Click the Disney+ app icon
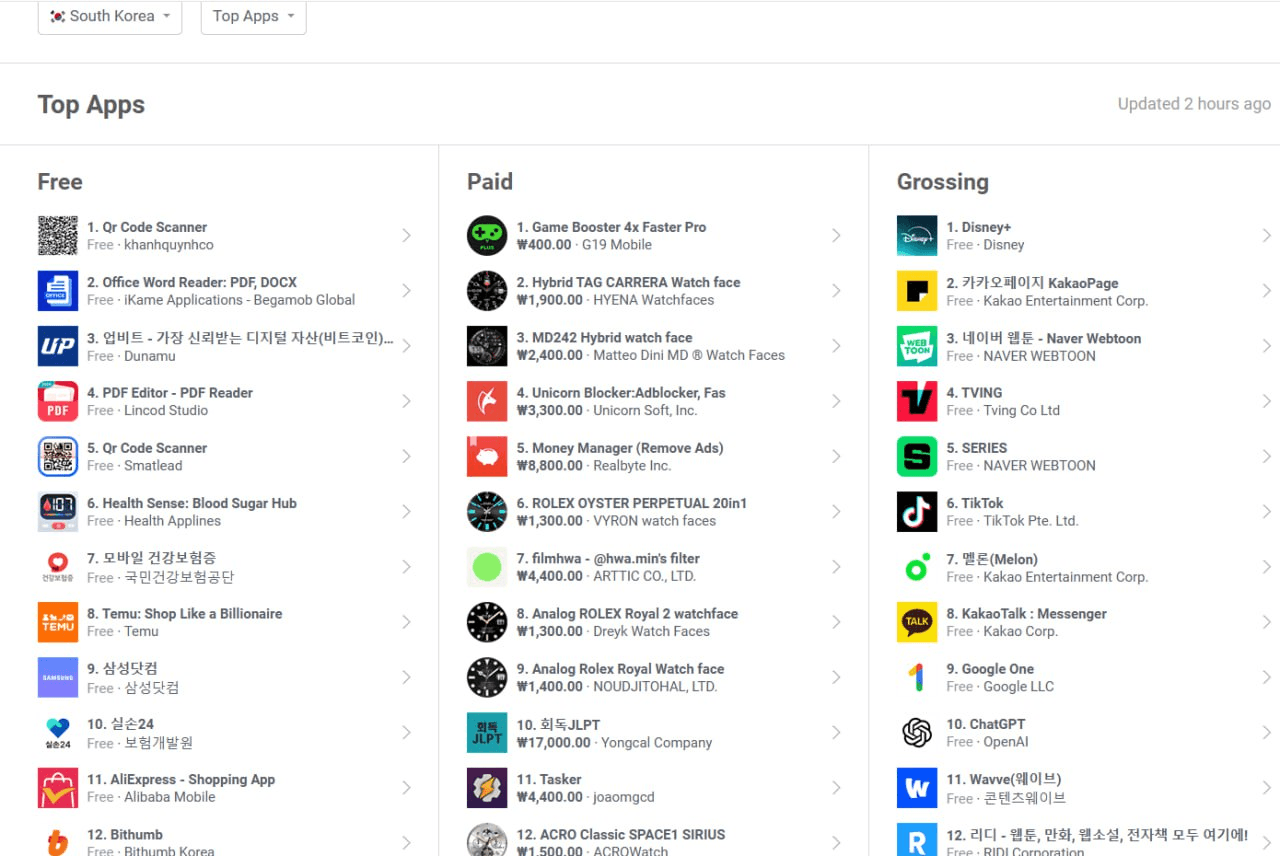The image size is (1280, 856). pos(917,235)
